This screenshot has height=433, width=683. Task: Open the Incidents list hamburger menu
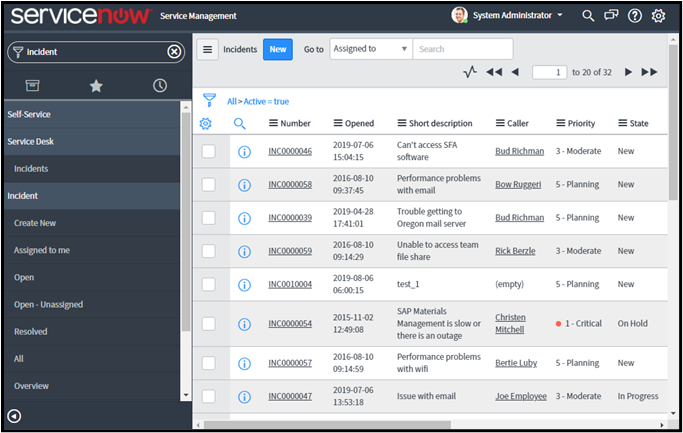click(x=207, y=49)
